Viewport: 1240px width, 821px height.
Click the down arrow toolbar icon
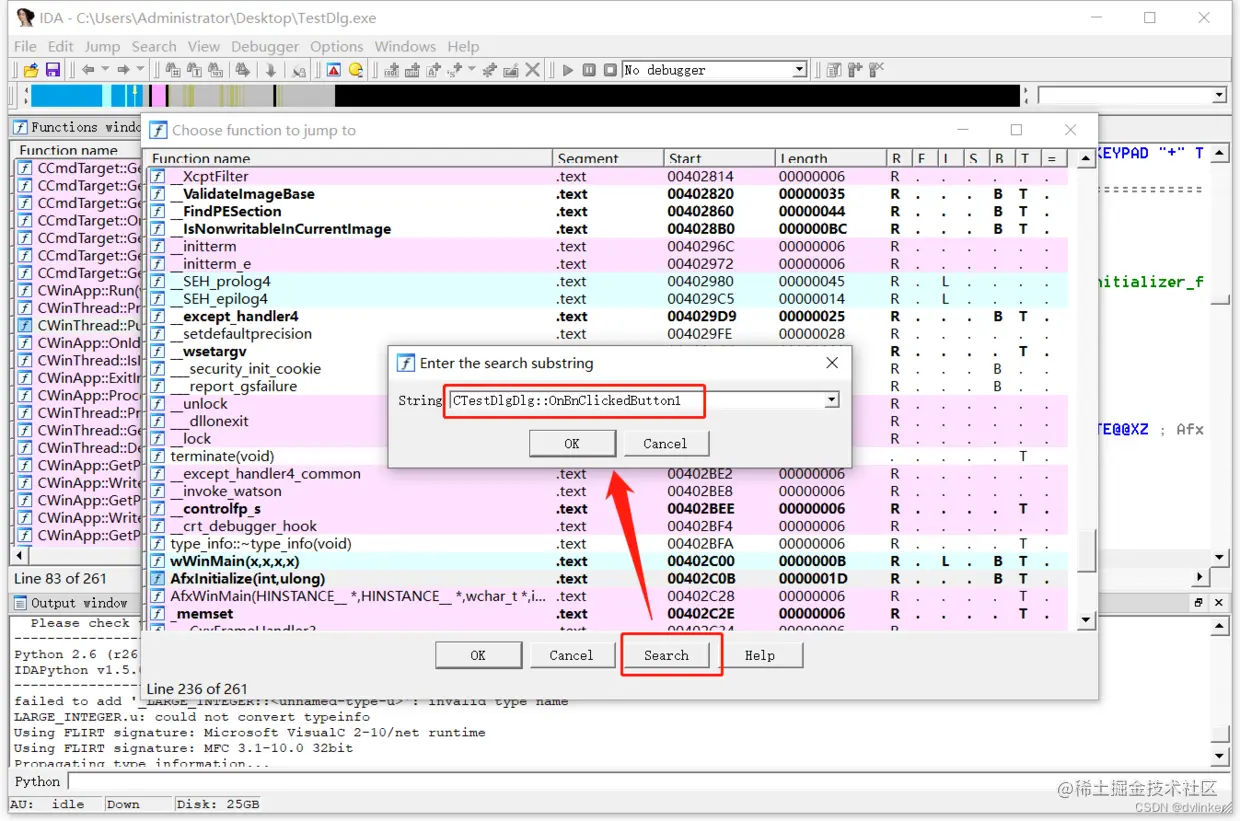271,70
